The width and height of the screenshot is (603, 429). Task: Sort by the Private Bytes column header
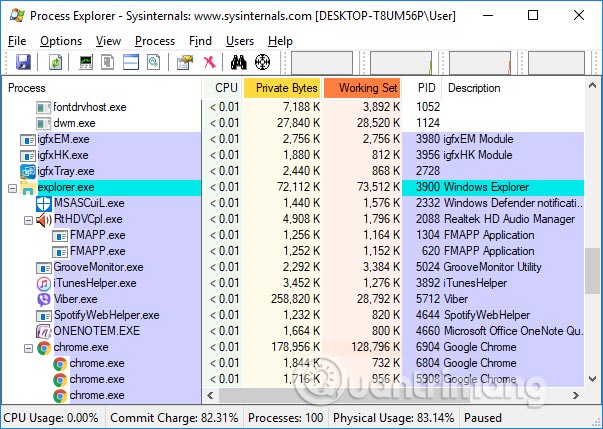pos(282,88)
